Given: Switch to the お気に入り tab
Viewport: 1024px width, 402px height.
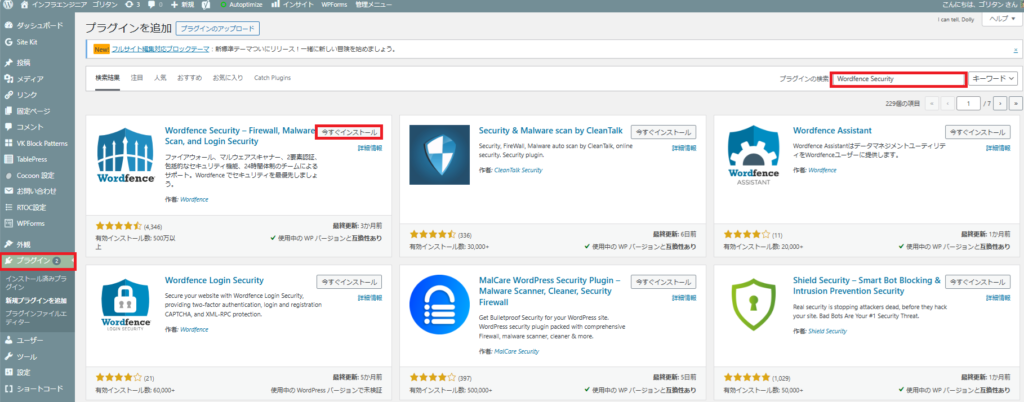Looking at the screenshot, I should 228,78.
